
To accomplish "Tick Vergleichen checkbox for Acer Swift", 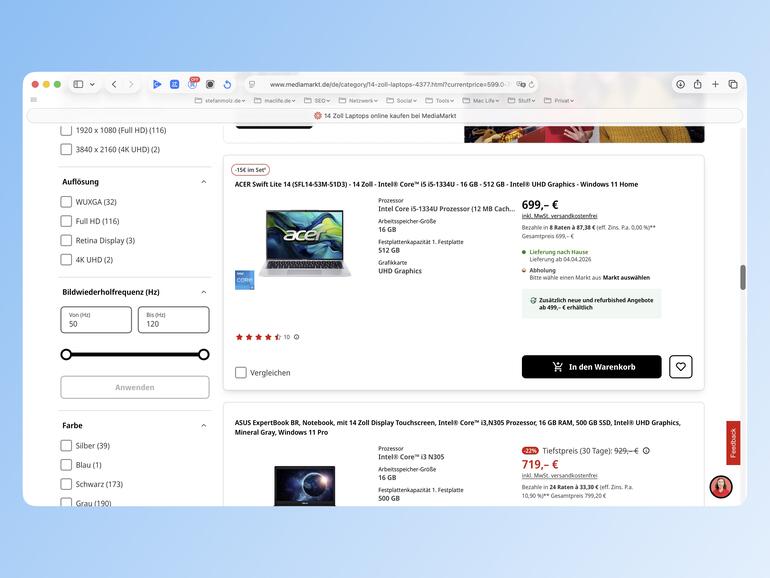I will pos(241,373).
